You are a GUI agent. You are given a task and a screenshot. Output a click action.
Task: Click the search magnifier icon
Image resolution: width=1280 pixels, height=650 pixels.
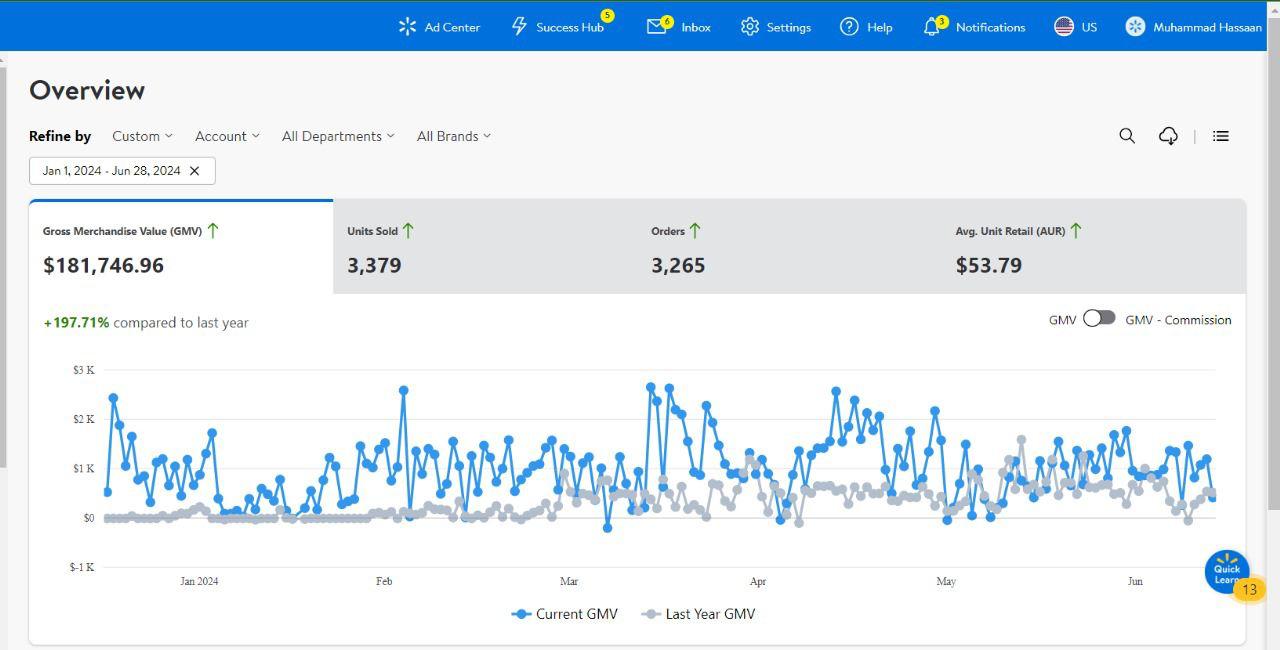(1127, 136)
